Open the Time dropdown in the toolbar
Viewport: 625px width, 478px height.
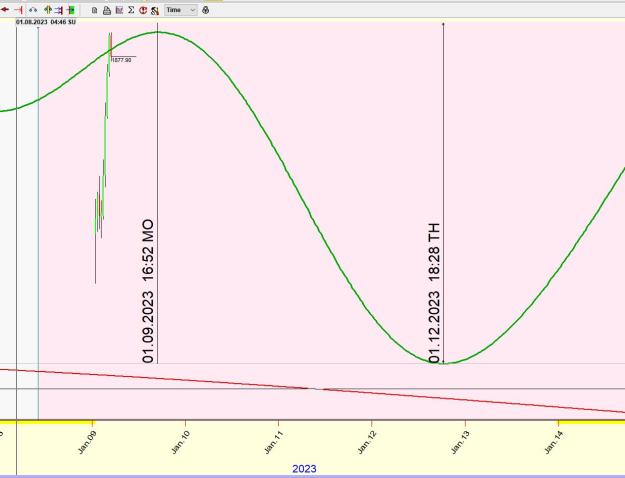[x=181, y=10]
